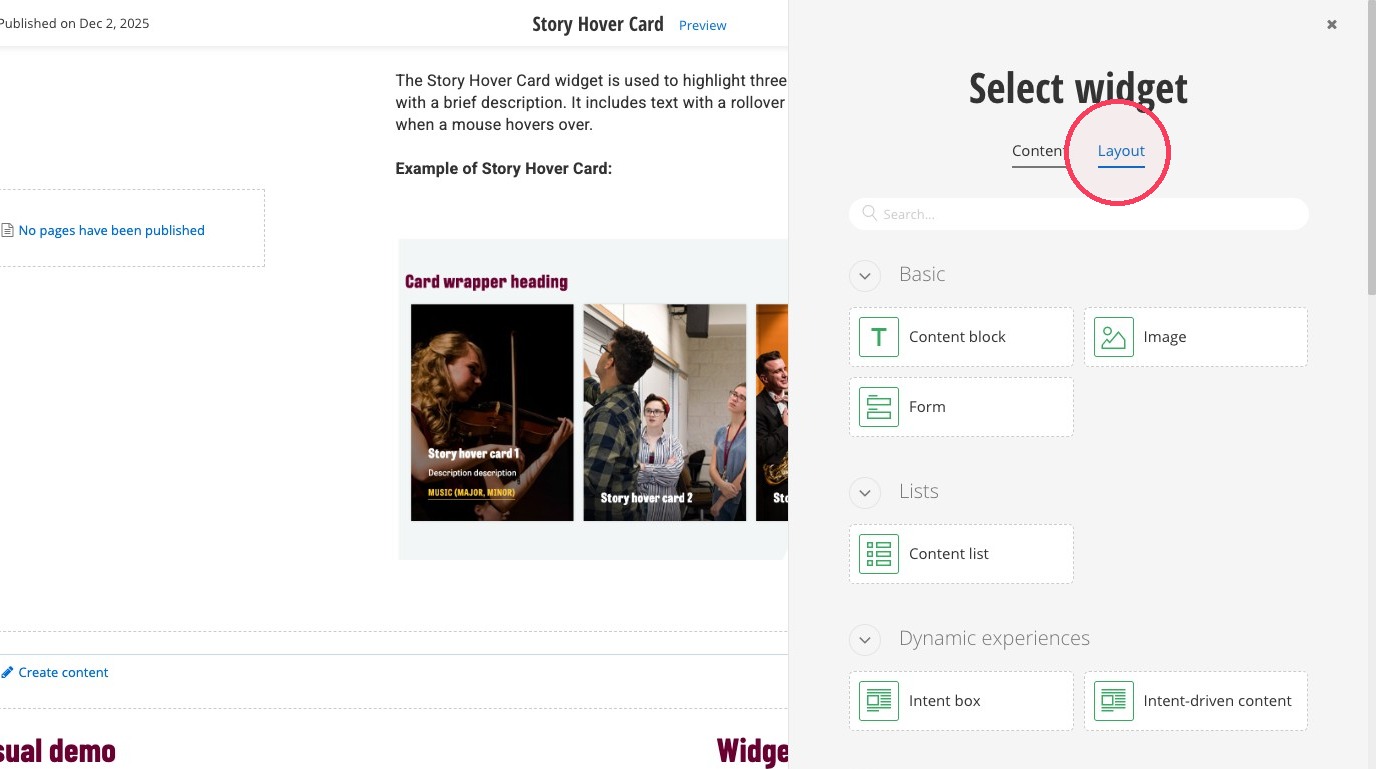Image resolution: width=1376 pixels, height=769 pixels.
Task: Select the Intent-driven content widget icon
Action: point(1113,701)
